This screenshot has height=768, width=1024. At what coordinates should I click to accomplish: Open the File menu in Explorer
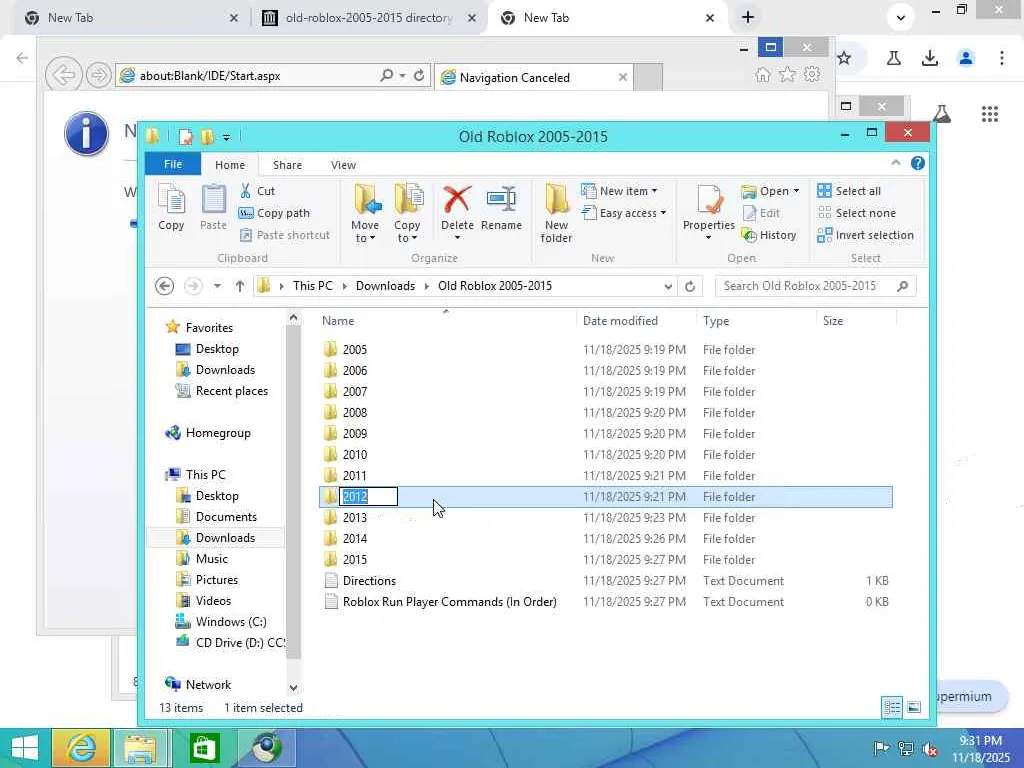tap(173, 165)
